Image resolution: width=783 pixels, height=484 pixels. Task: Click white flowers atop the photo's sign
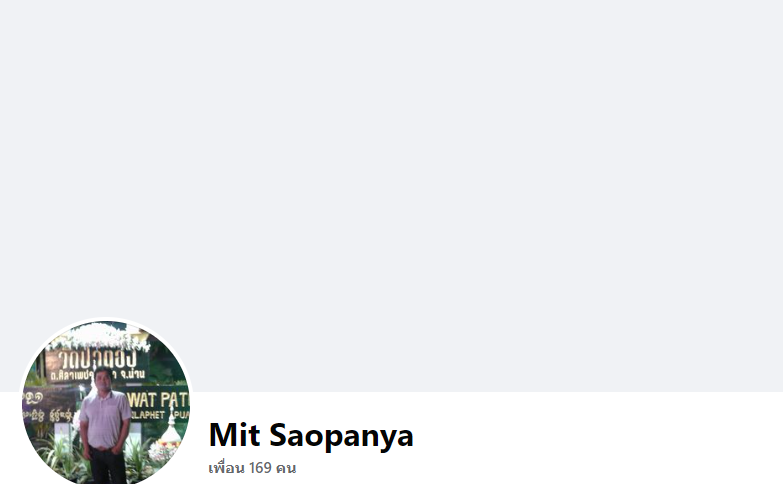[100, 336]
